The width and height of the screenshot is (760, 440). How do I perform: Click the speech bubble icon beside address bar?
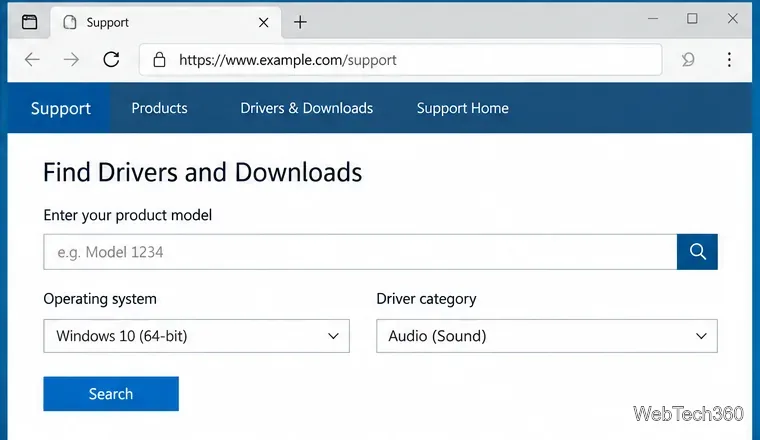coord(688,60)
